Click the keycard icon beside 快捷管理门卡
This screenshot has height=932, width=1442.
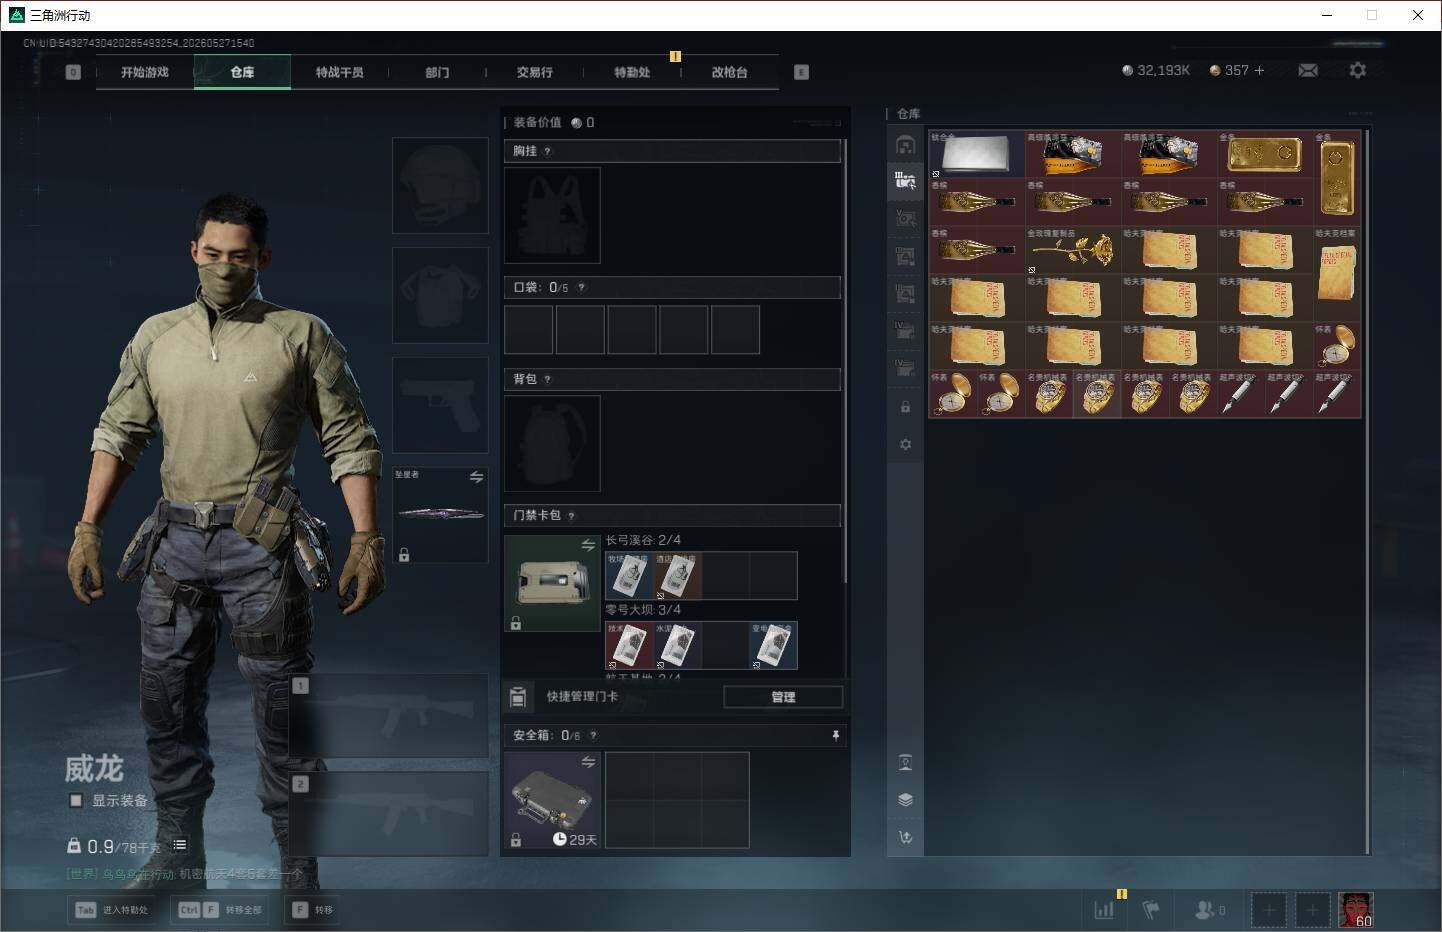tap(518, 697)
